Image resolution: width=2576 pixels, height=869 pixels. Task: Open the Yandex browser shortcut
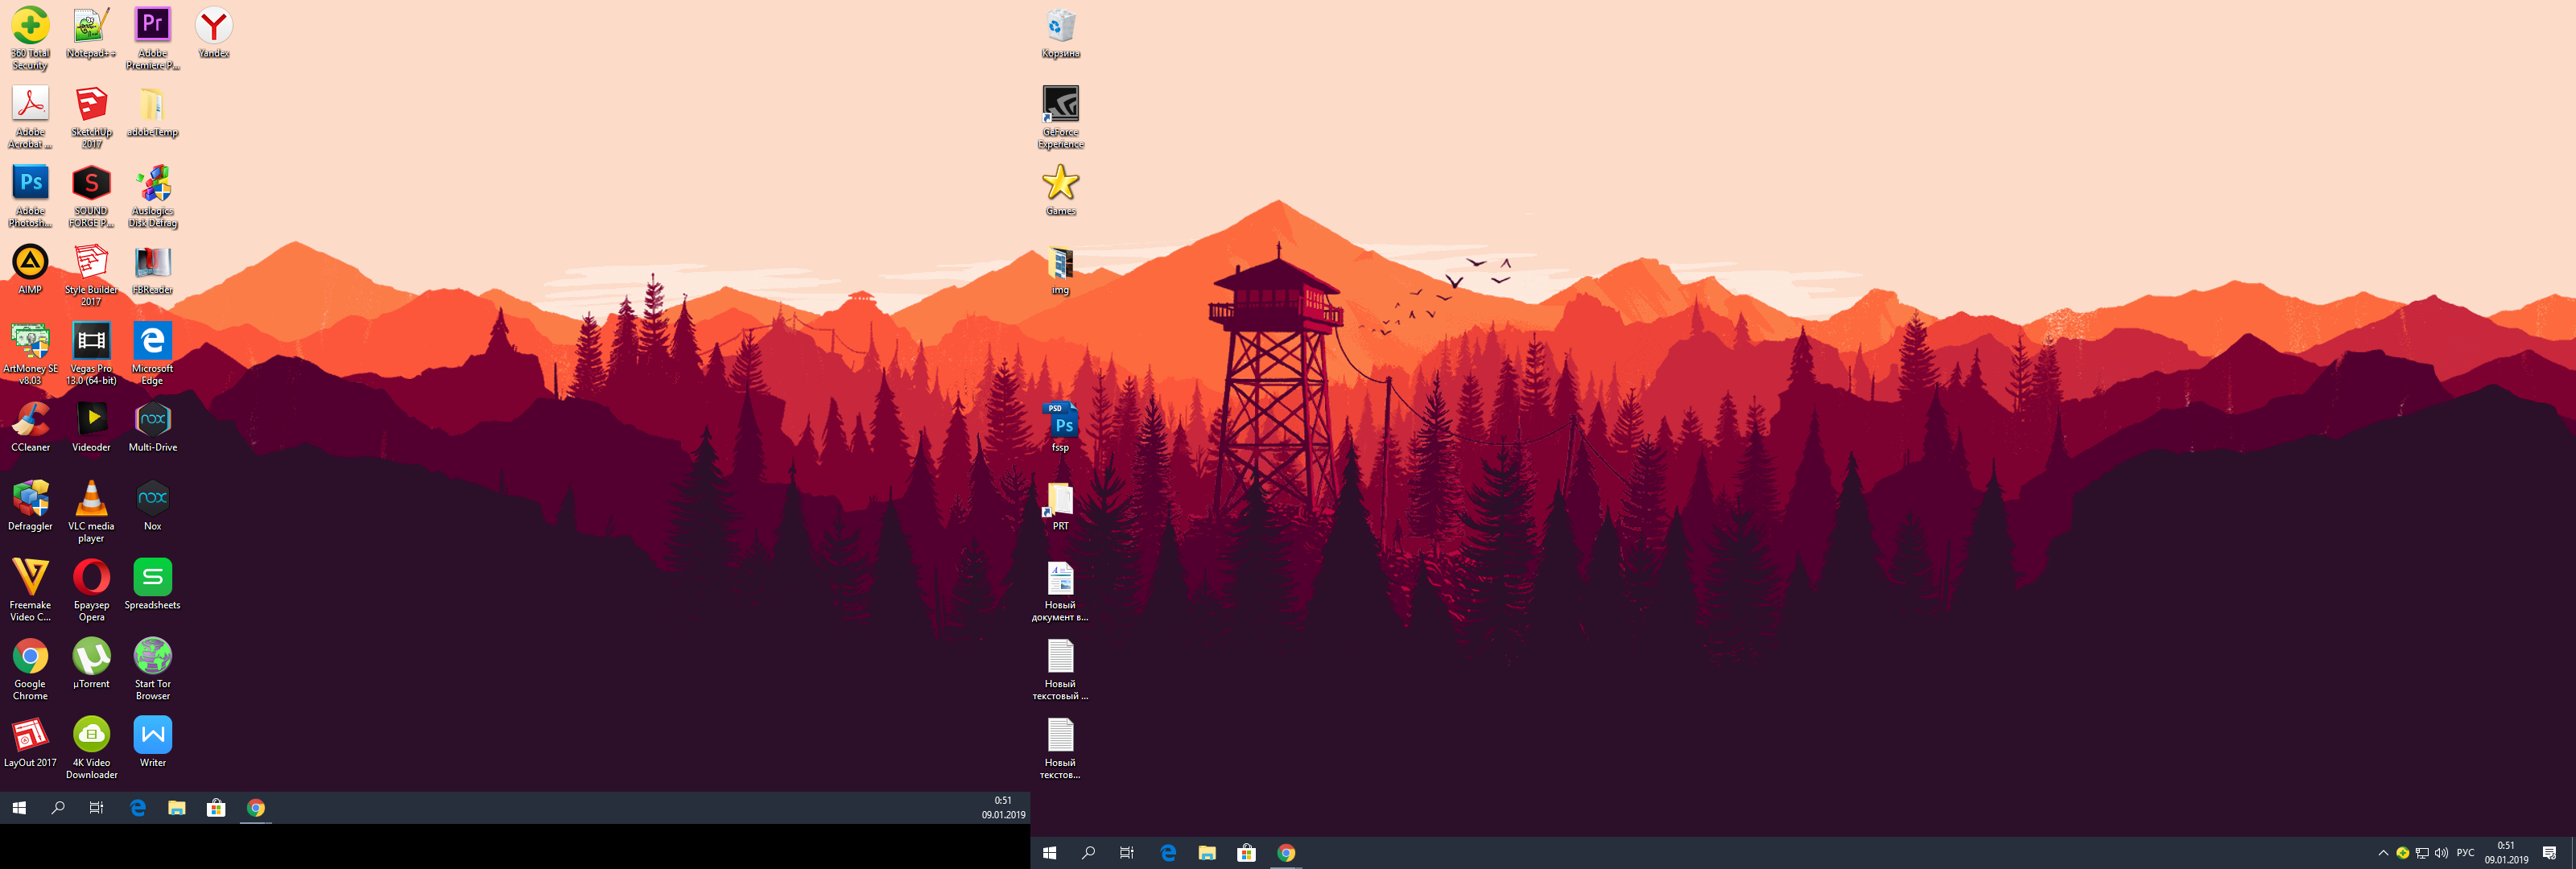coord(213,34)
